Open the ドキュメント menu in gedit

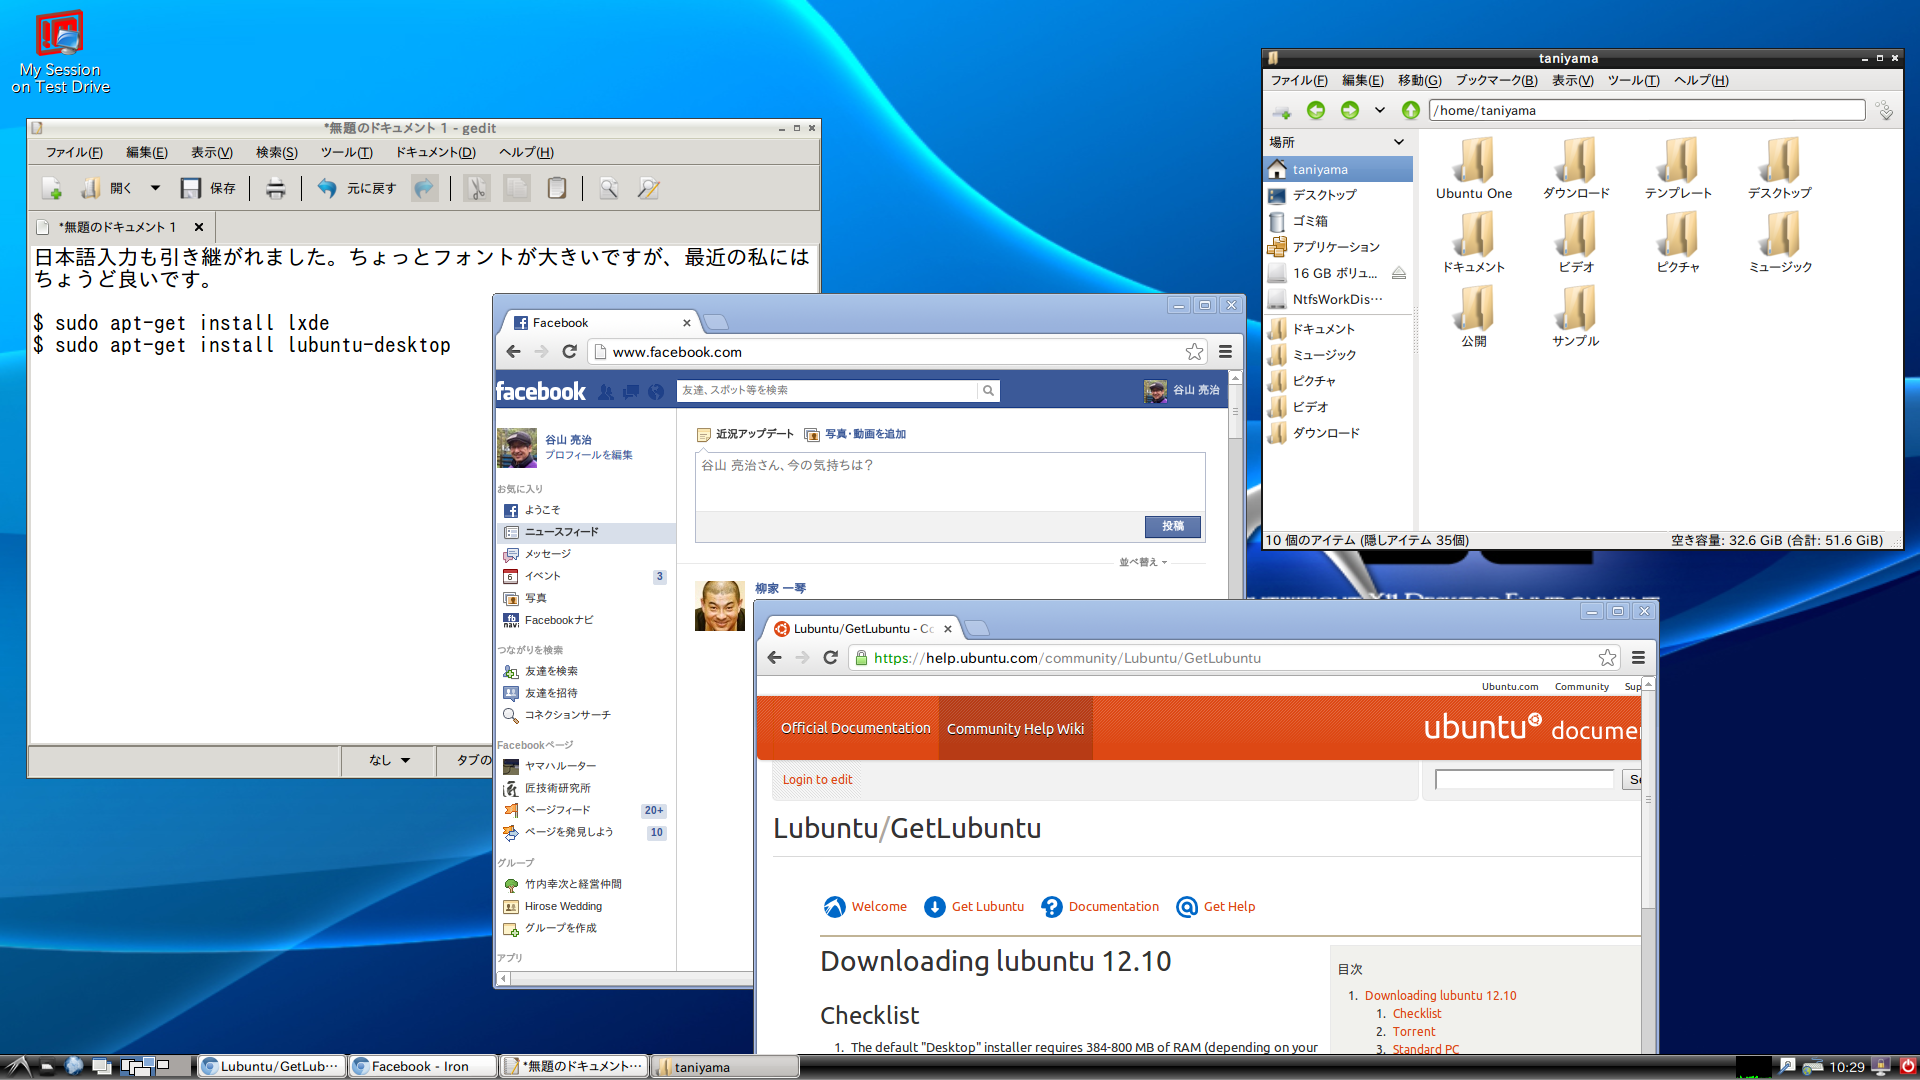435,152
